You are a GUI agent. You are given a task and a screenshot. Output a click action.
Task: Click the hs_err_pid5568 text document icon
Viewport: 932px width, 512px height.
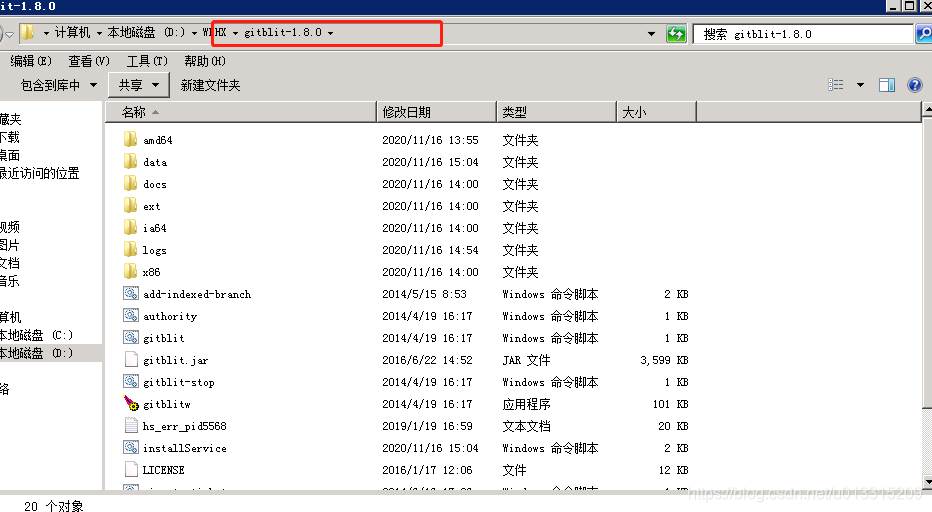[131, 425]
